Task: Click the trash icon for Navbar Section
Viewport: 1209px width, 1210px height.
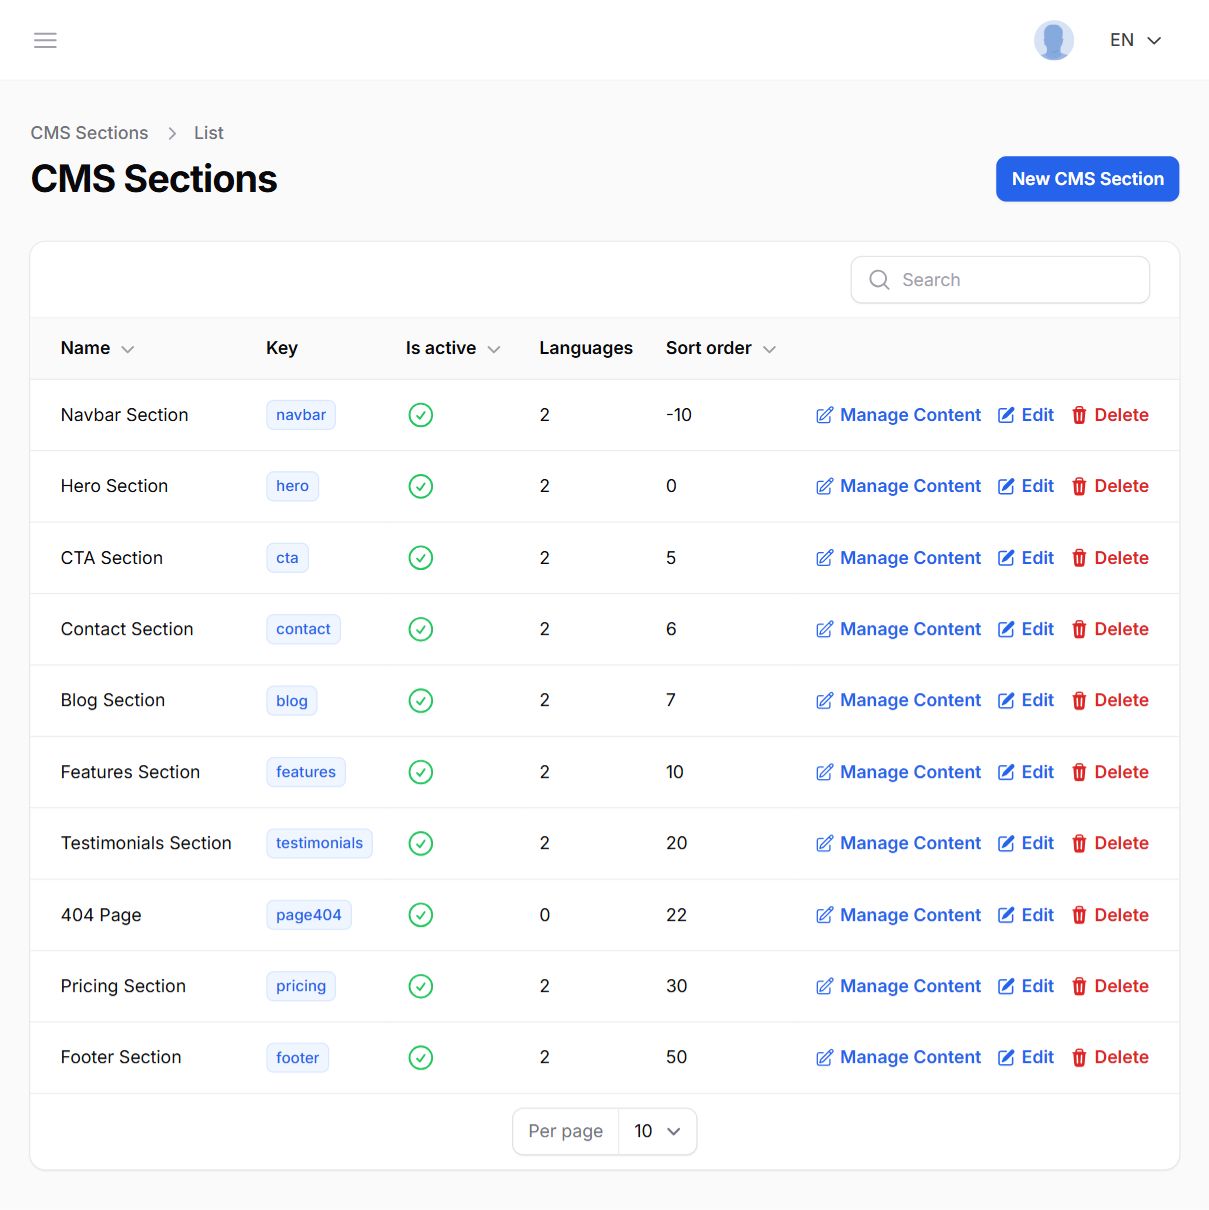Action: [x=1079, y=415]
